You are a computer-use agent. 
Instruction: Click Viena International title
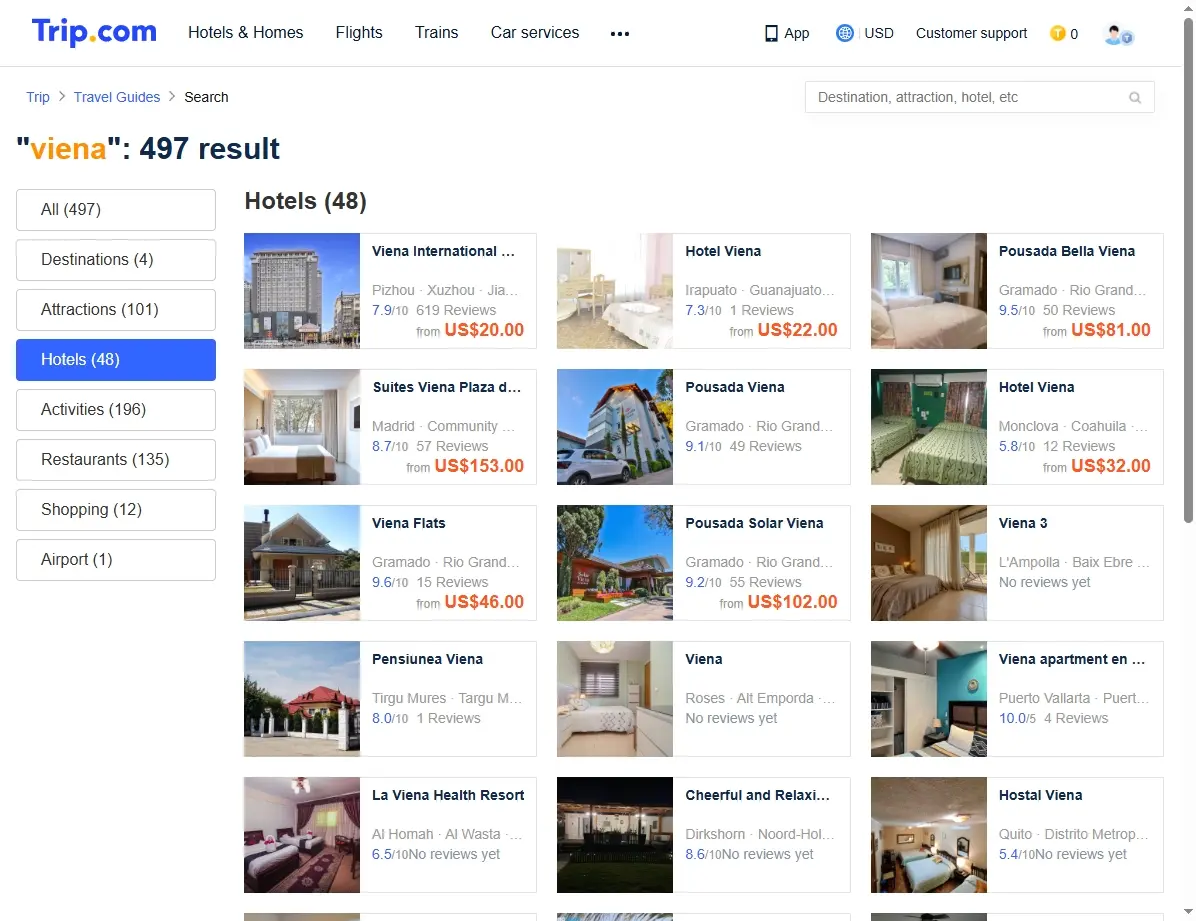click(443, 251)
